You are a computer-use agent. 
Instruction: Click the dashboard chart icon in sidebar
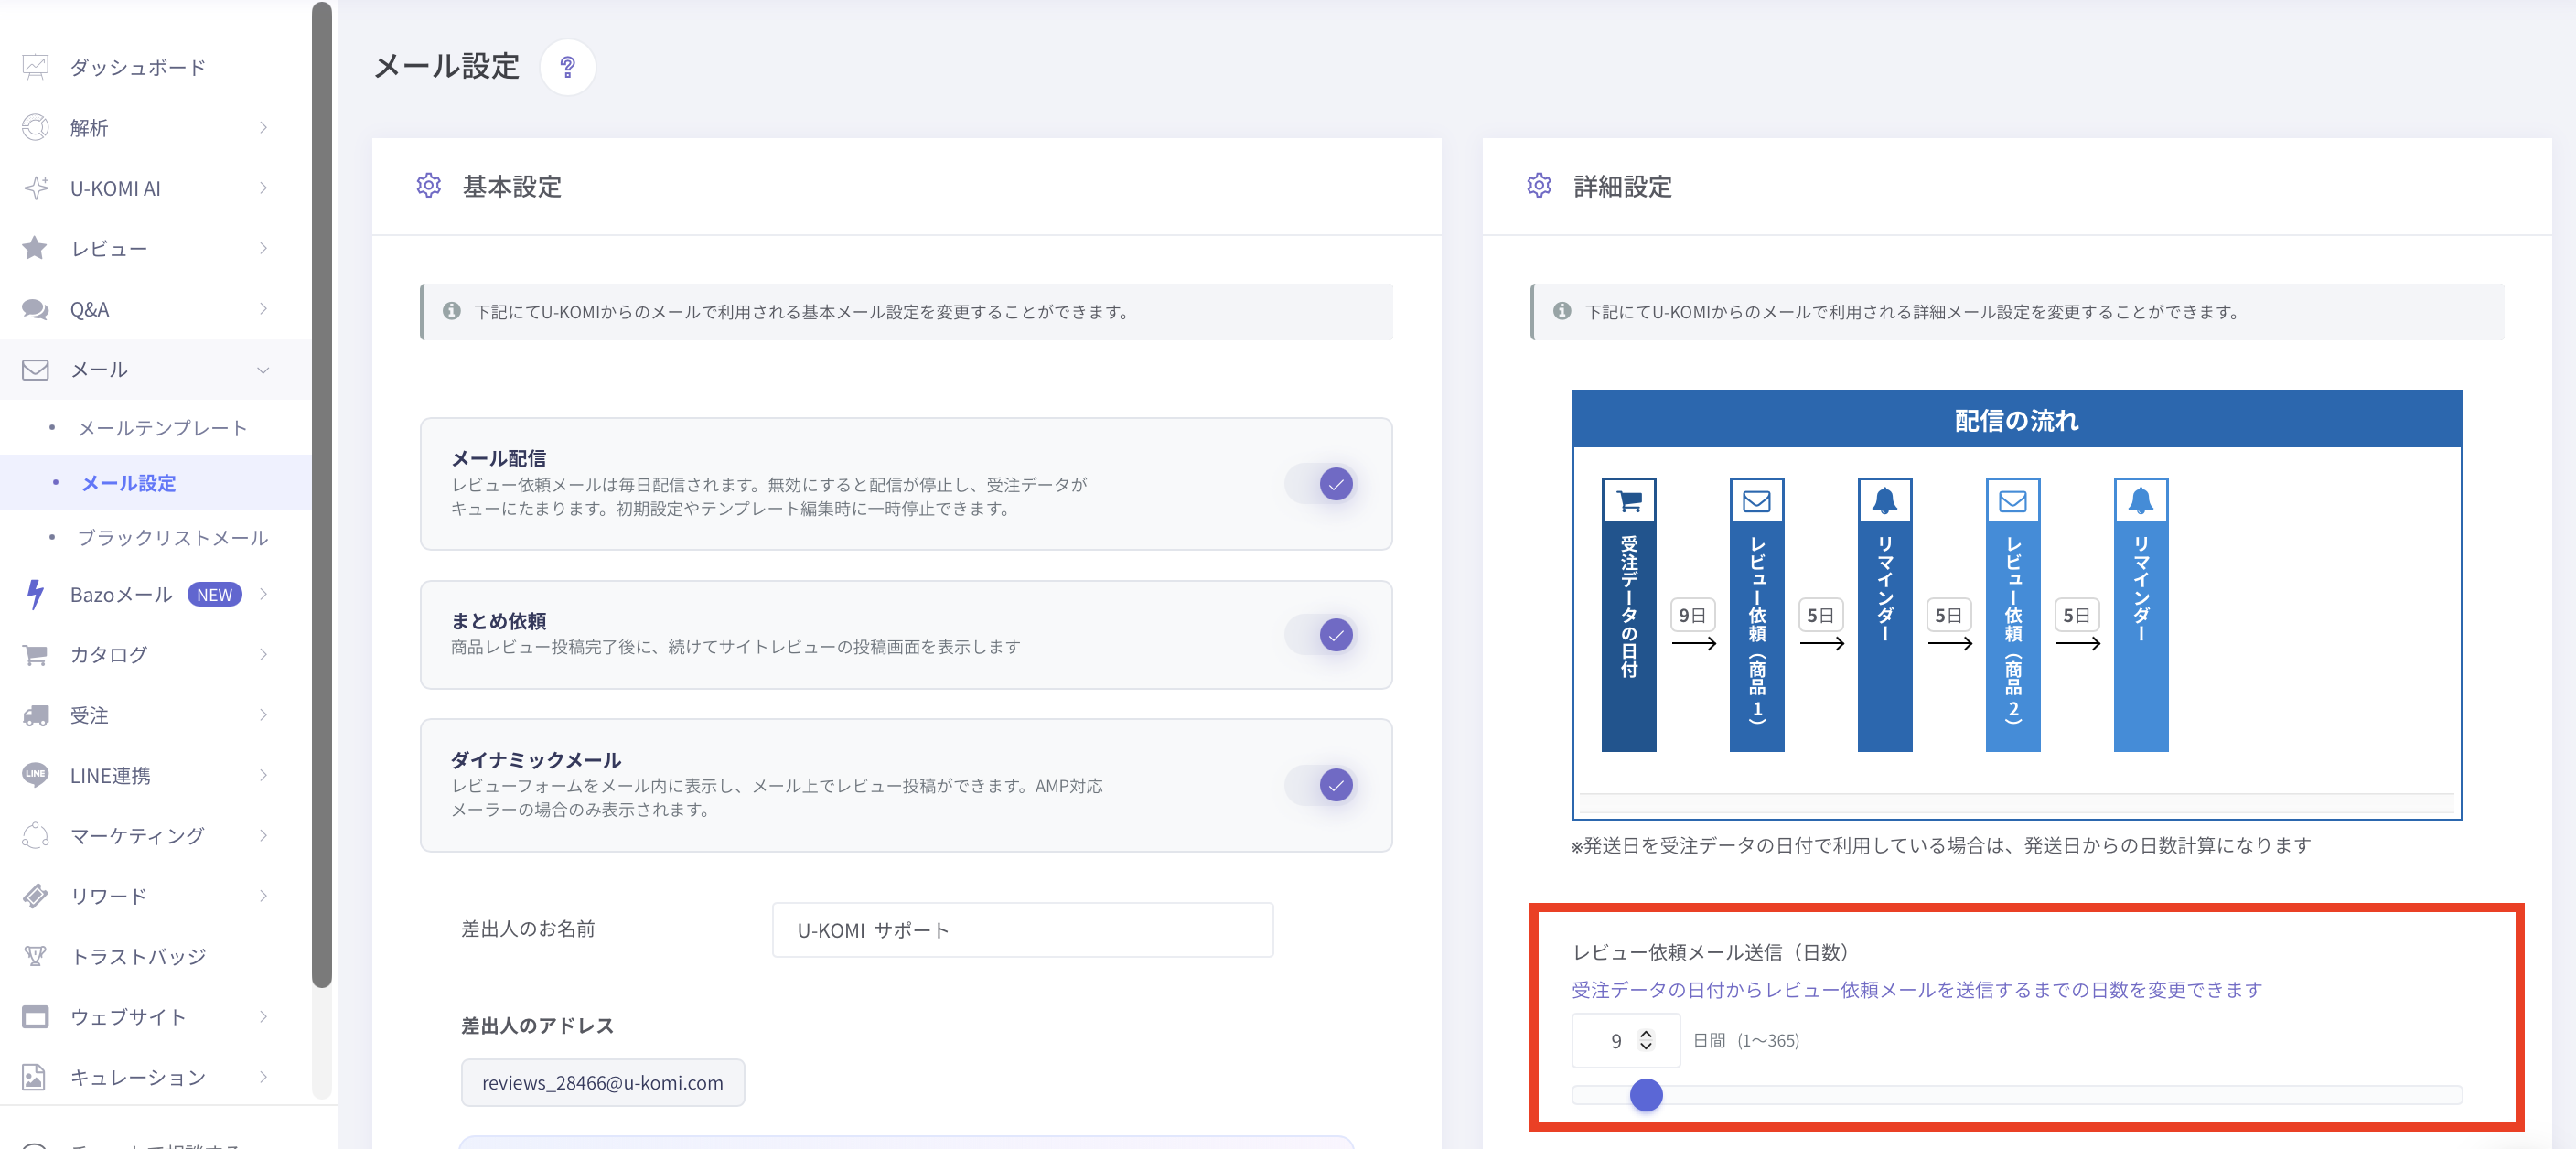pyautogui.click(x=35, y=67)
